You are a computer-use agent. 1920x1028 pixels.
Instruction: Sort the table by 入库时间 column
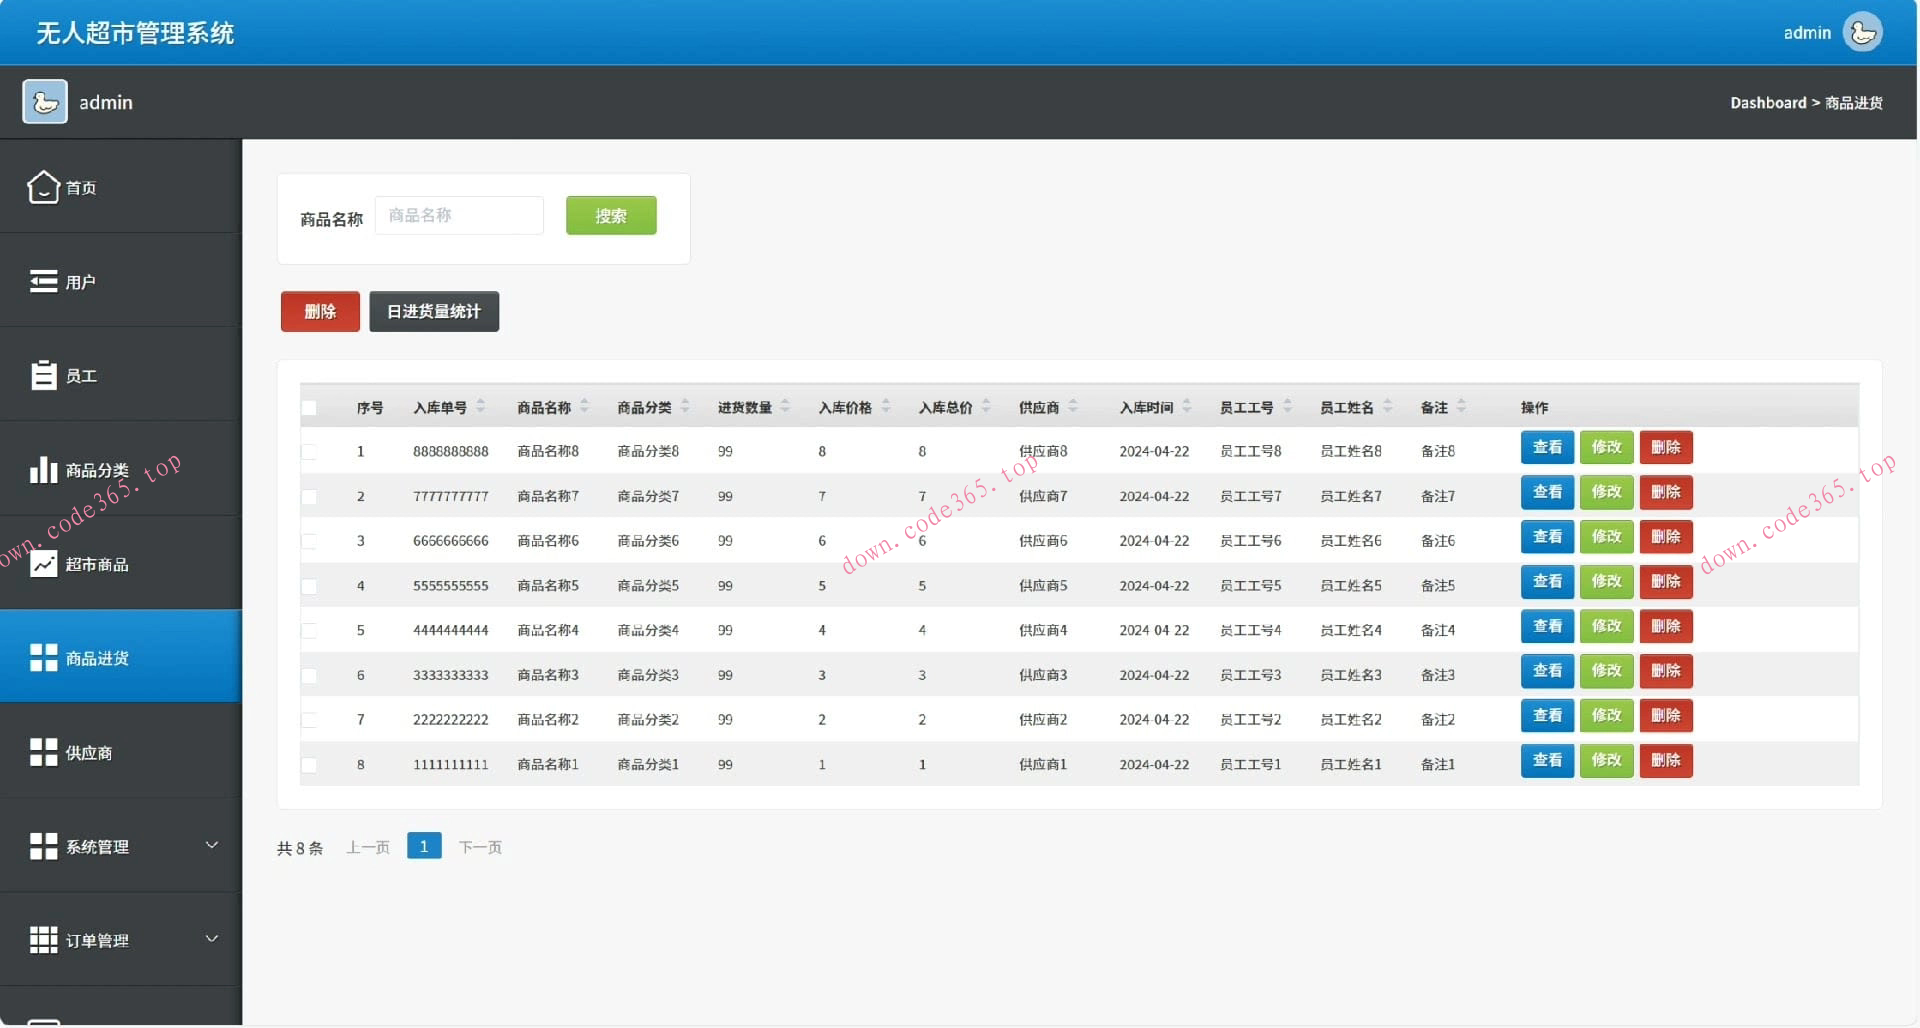(x=1187, y=406)
